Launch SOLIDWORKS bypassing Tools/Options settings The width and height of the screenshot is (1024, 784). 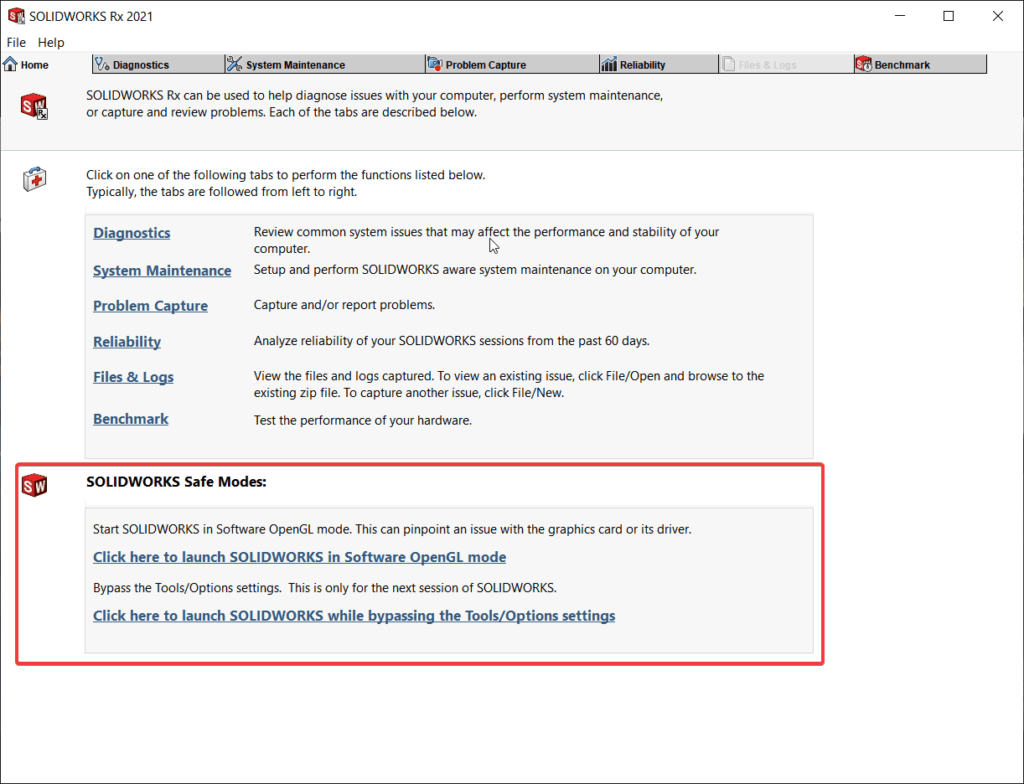pos(354,616)
